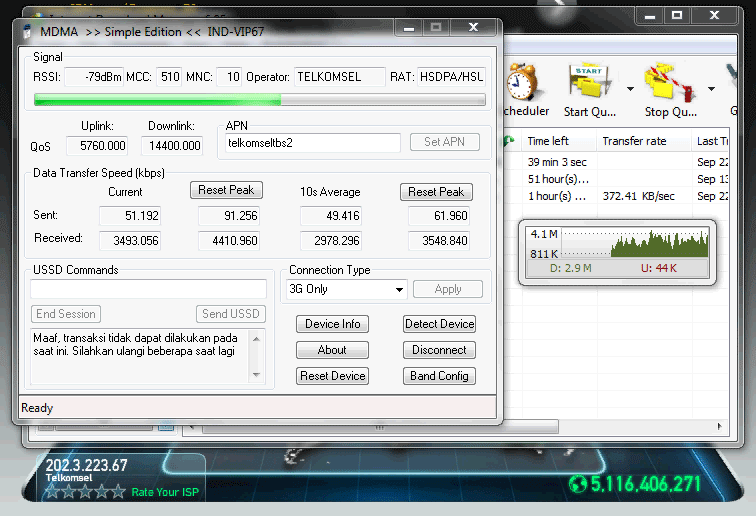Click the signal strength progress bar
The height and width of the screenshot is (516, 756).
pos(259,100)
